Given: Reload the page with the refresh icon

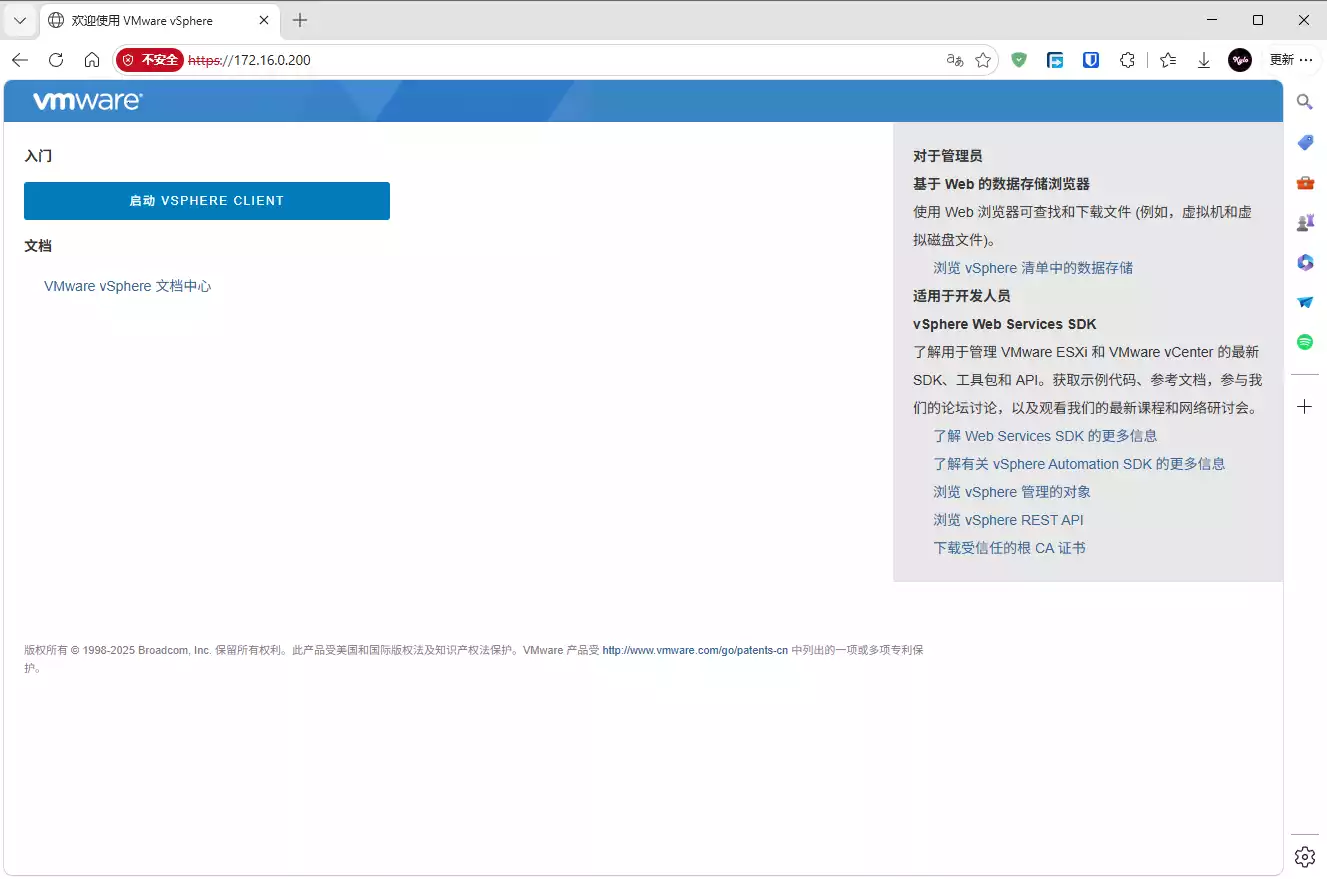Looking at the screenshot, I should [x=56, y=60].
